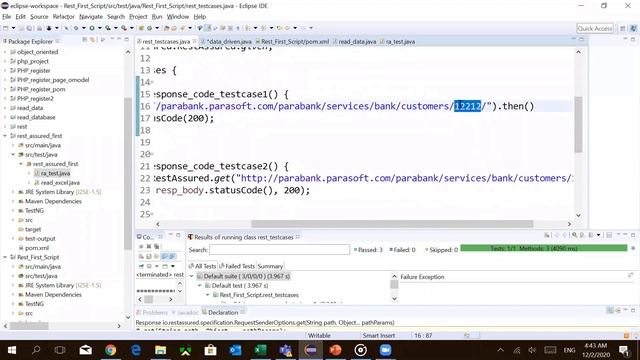Open the New dropdown arrow in toolbar
This screenshot has width=640, height=360.
[x=13, y=28]
